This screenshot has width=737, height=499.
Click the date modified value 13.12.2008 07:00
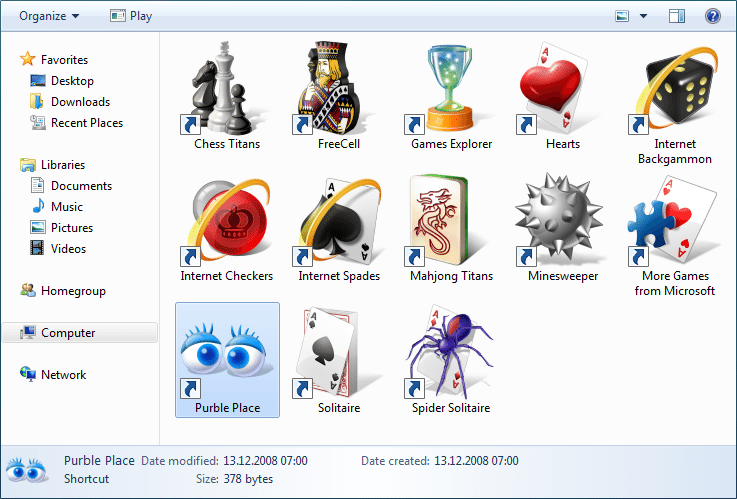265,461
